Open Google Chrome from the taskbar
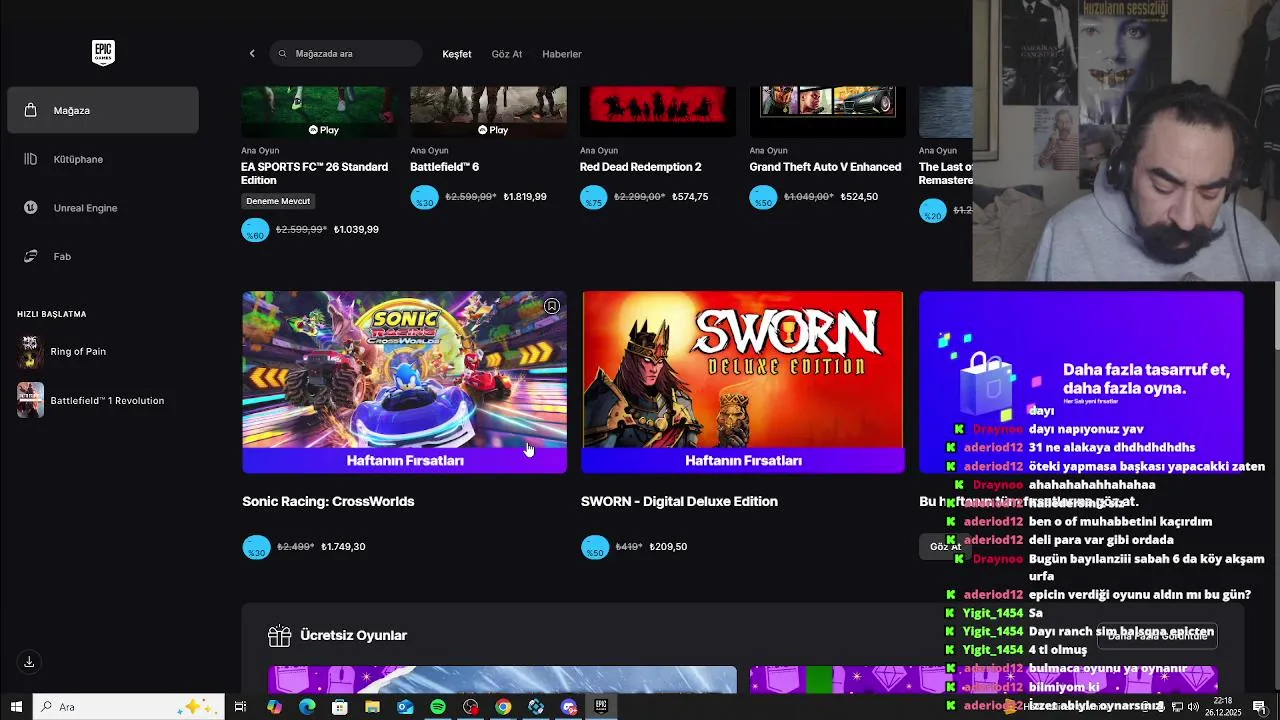This screenshot has height=720, width=1280. [x=503, y=707]
